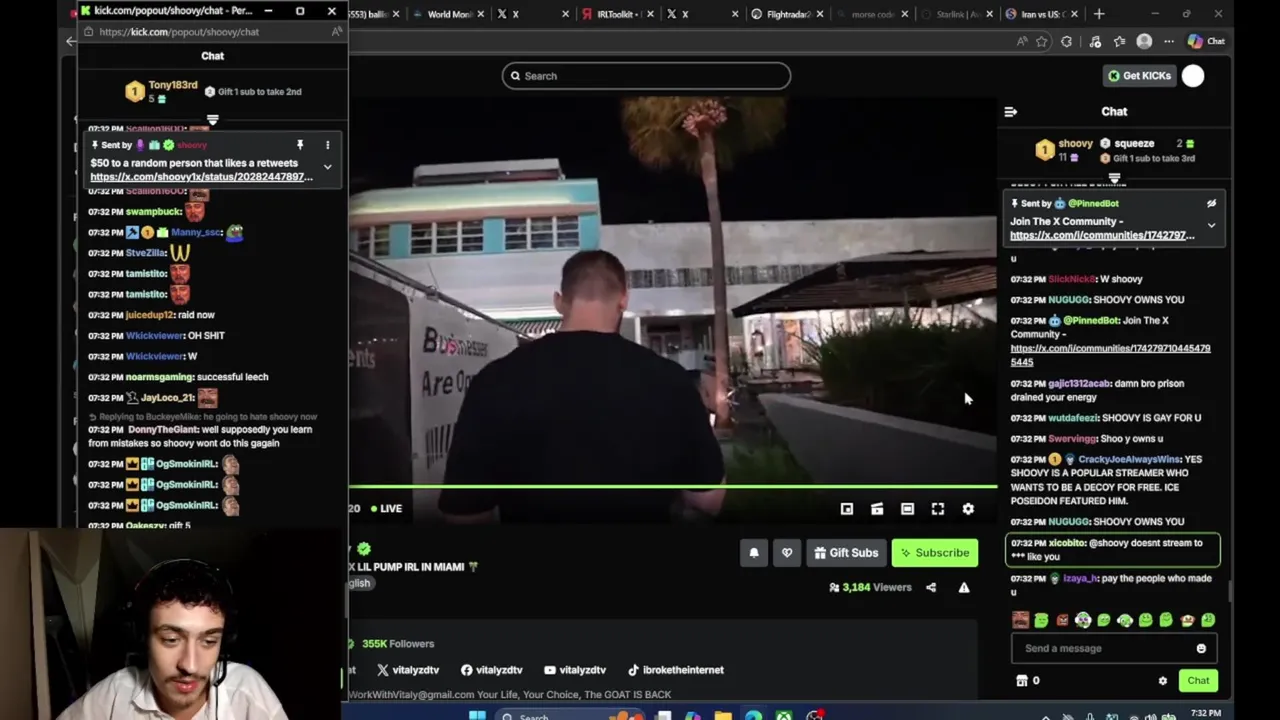Open the user profile avatar menu
The width and height of the screenshot is (1280, 720).
(1193, 76)
